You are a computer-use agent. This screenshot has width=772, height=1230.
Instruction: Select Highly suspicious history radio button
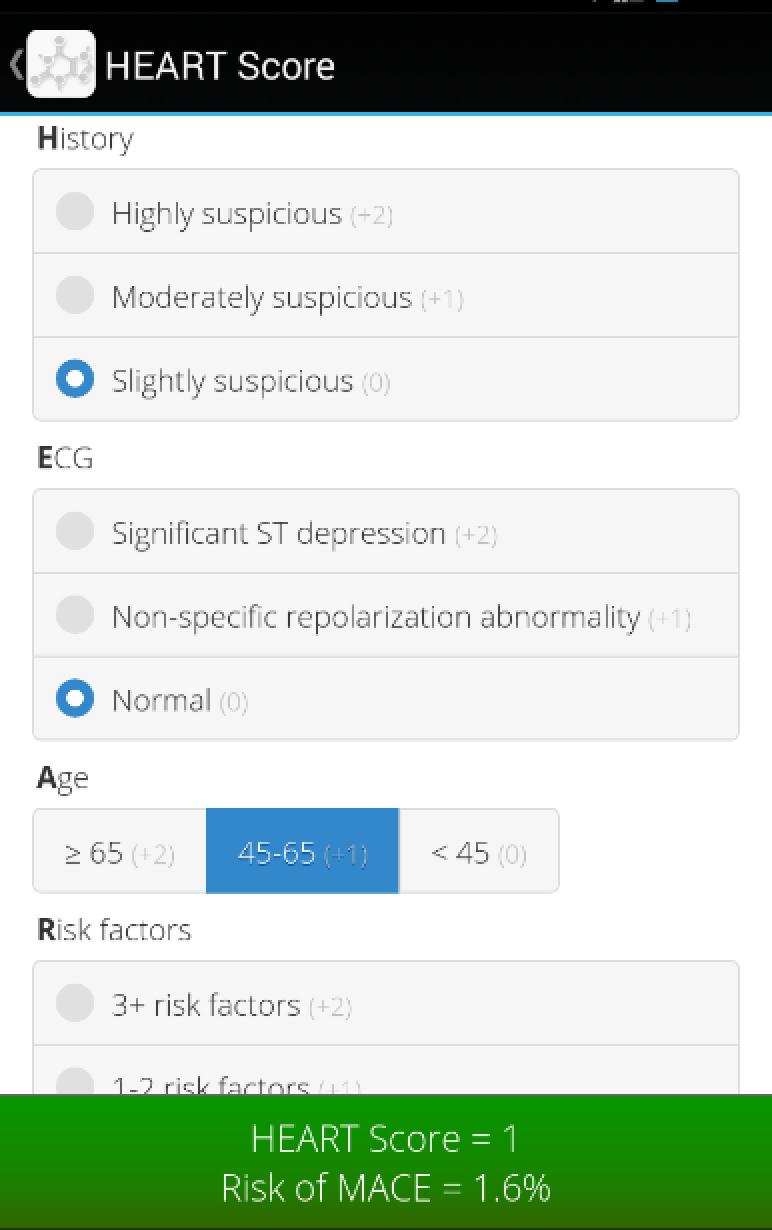pyautogui.click(x=75, y=212)
